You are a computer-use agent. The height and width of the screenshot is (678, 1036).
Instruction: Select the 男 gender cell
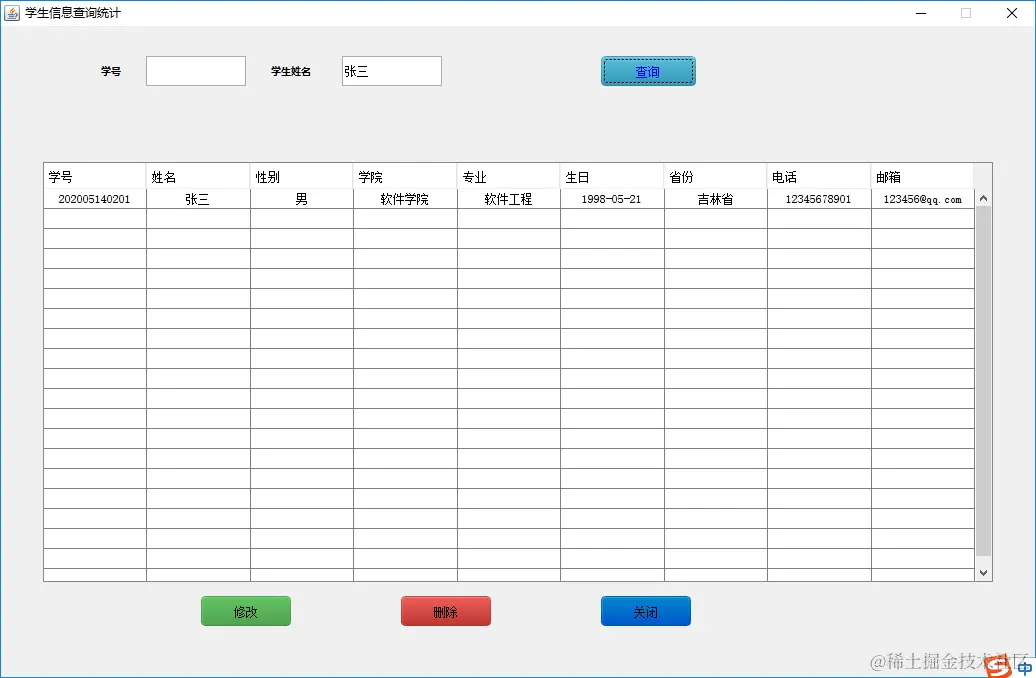[x=301, y=199]
